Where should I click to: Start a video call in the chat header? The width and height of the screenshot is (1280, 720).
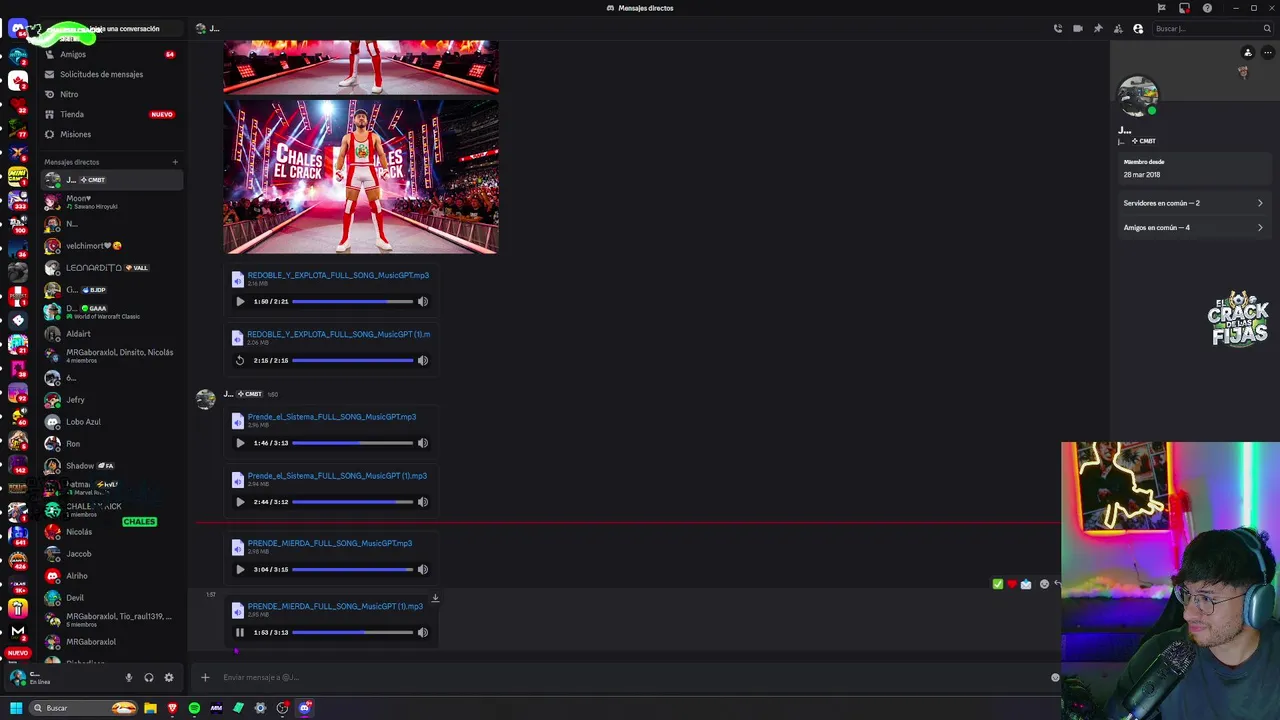(1078, 28)
